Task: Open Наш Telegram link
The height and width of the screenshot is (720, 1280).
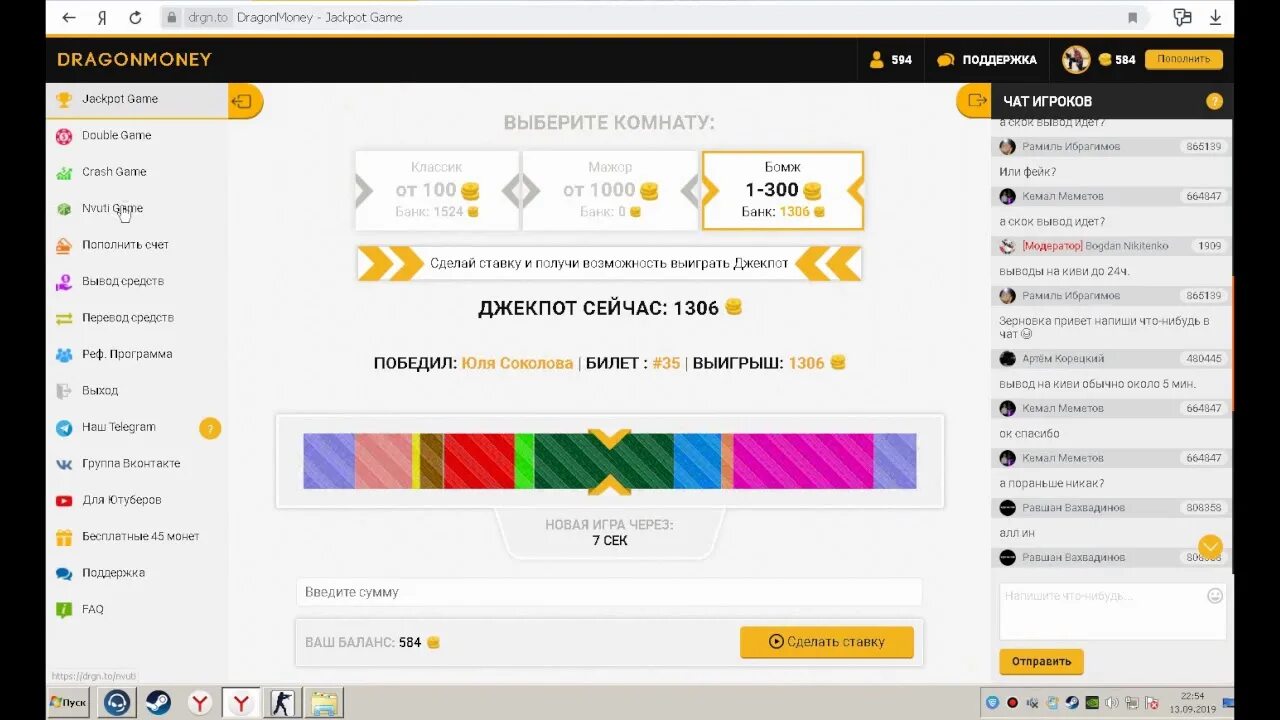Action: click(x=118, y=427)
